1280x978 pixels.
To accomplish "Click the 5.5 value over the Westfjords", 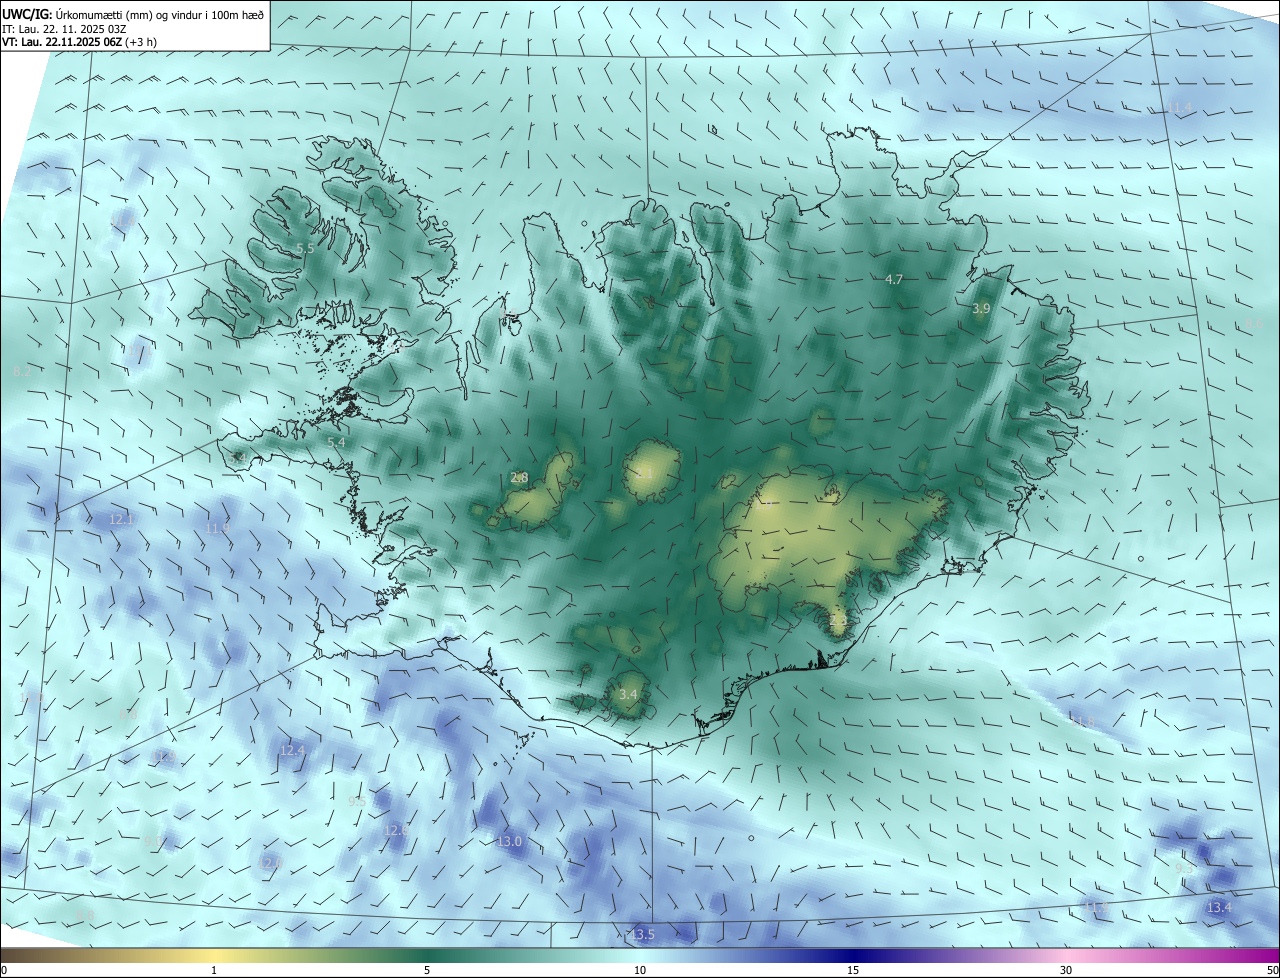I will [305, 248].
